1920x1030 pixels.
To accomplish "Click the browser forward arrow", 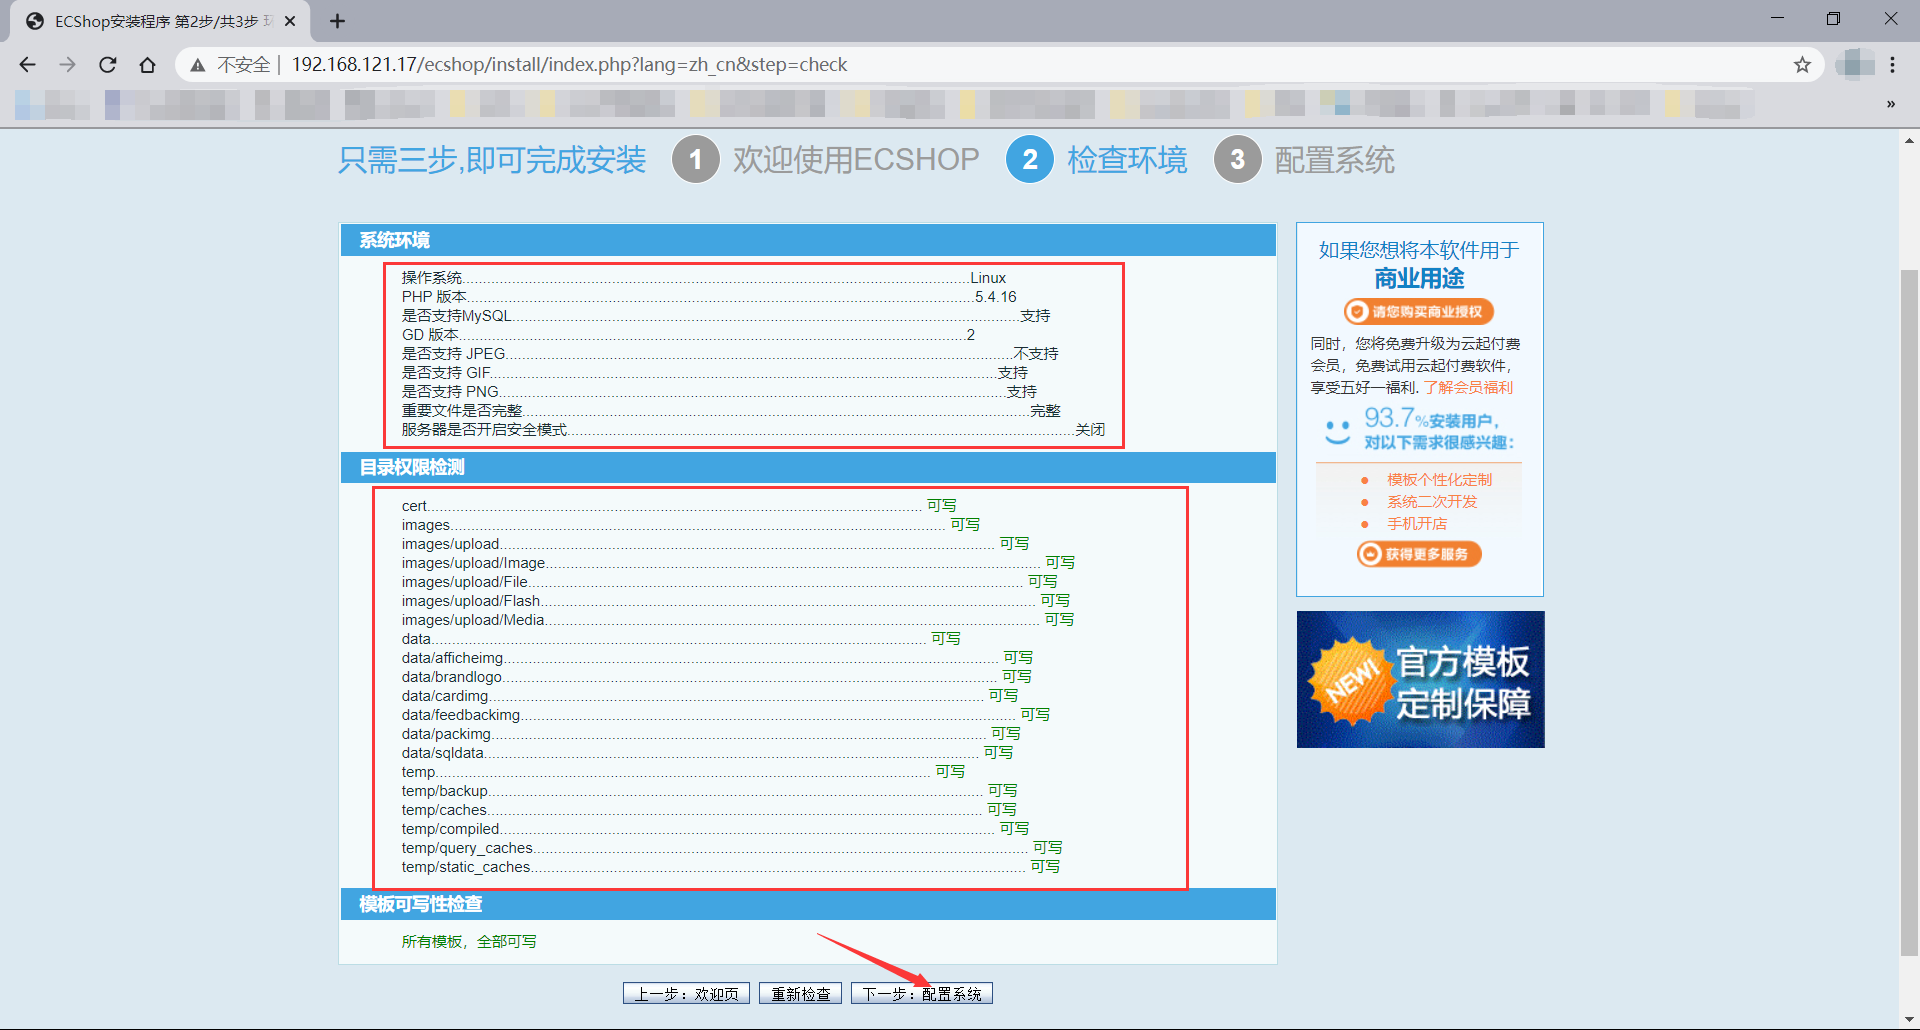I will click(x=67, y=65).
